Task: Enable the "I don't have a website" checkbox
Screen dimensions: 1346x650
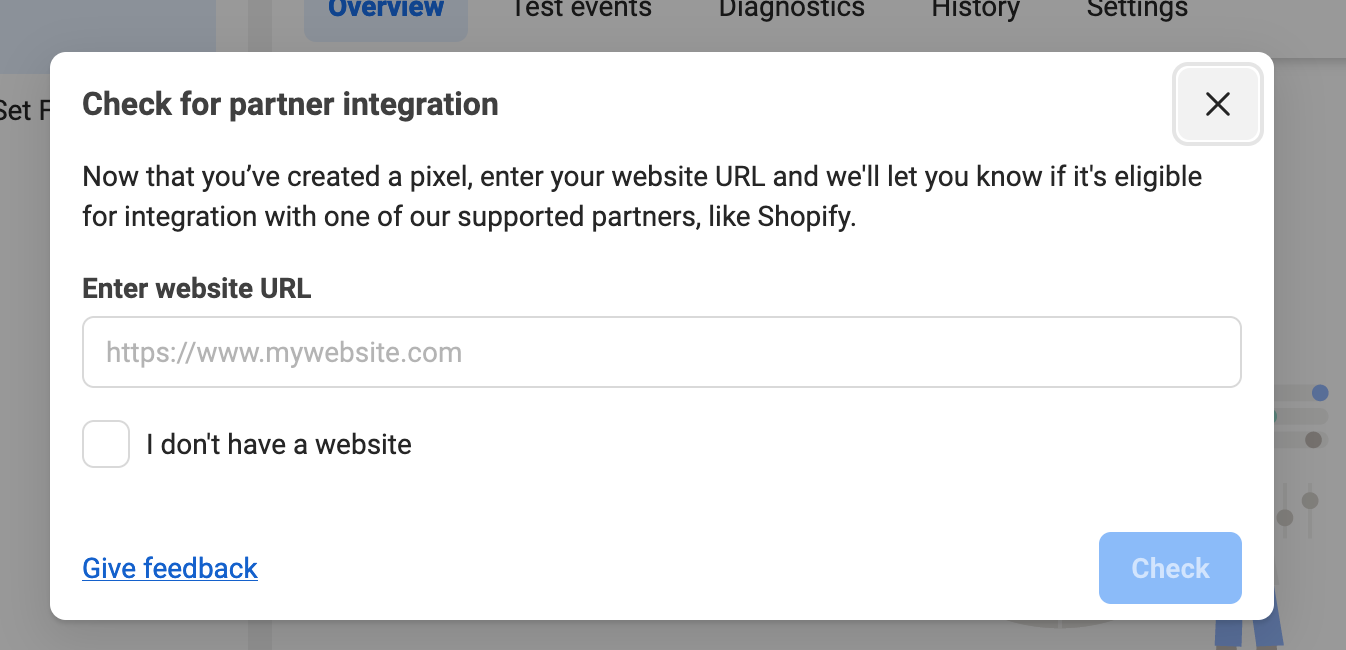Action: 106,444
